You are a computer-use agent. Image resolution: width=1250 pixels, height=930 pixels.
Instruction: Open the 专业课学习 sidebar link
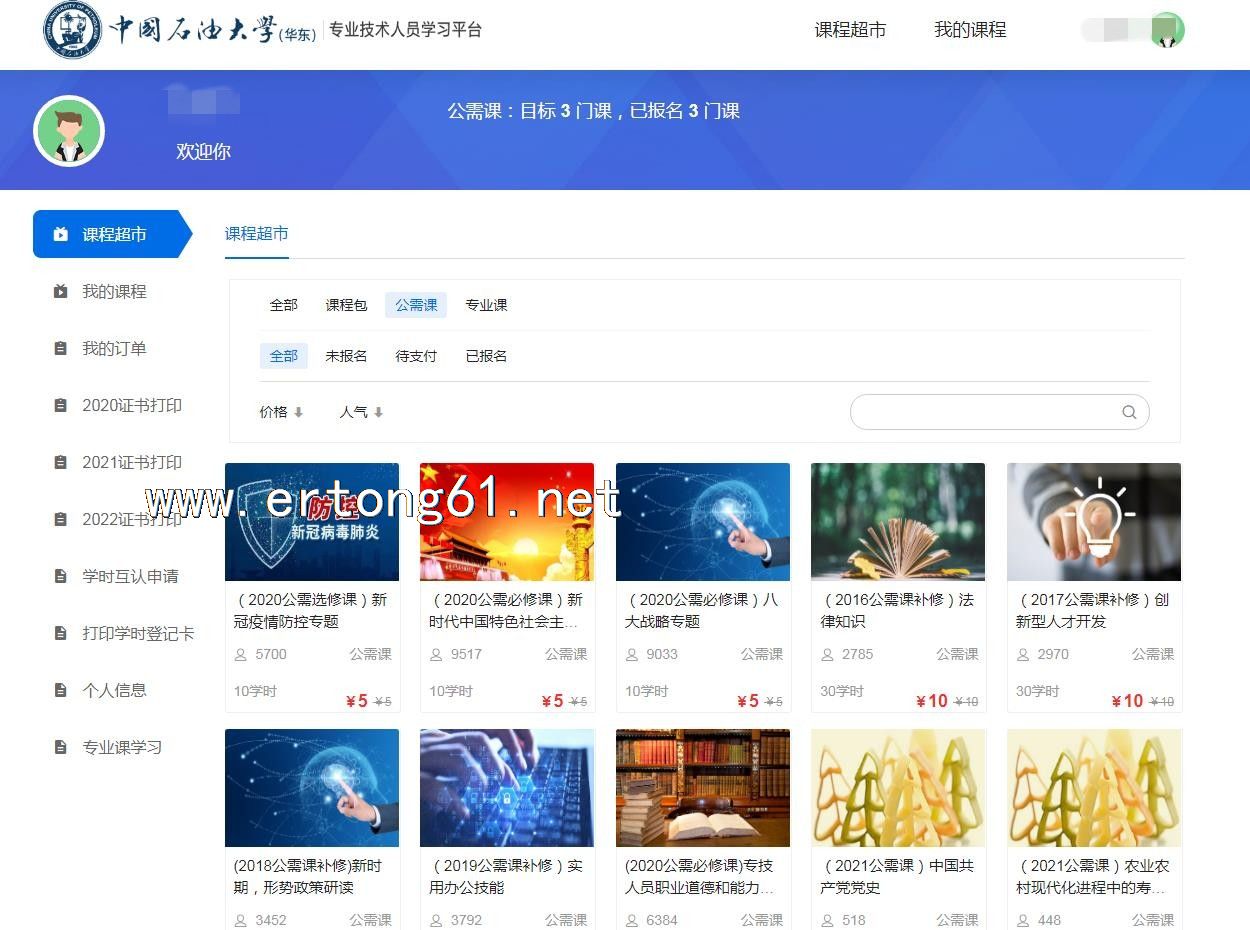click(x=121, y=747)
